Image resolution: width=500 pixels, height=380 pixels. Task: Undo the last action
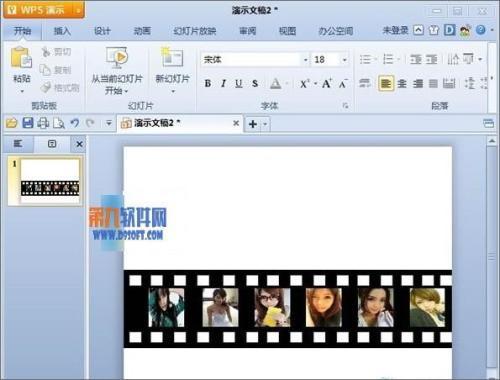74,123
